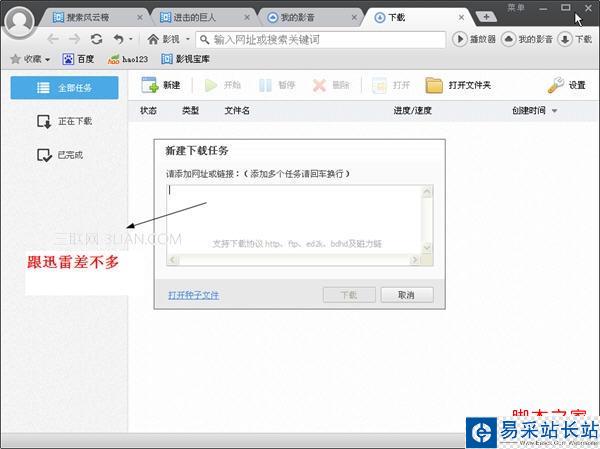Open the 播放器 player button
Image resolution: width=600 pixels, height=449 pixels.
tap(474, 39)
